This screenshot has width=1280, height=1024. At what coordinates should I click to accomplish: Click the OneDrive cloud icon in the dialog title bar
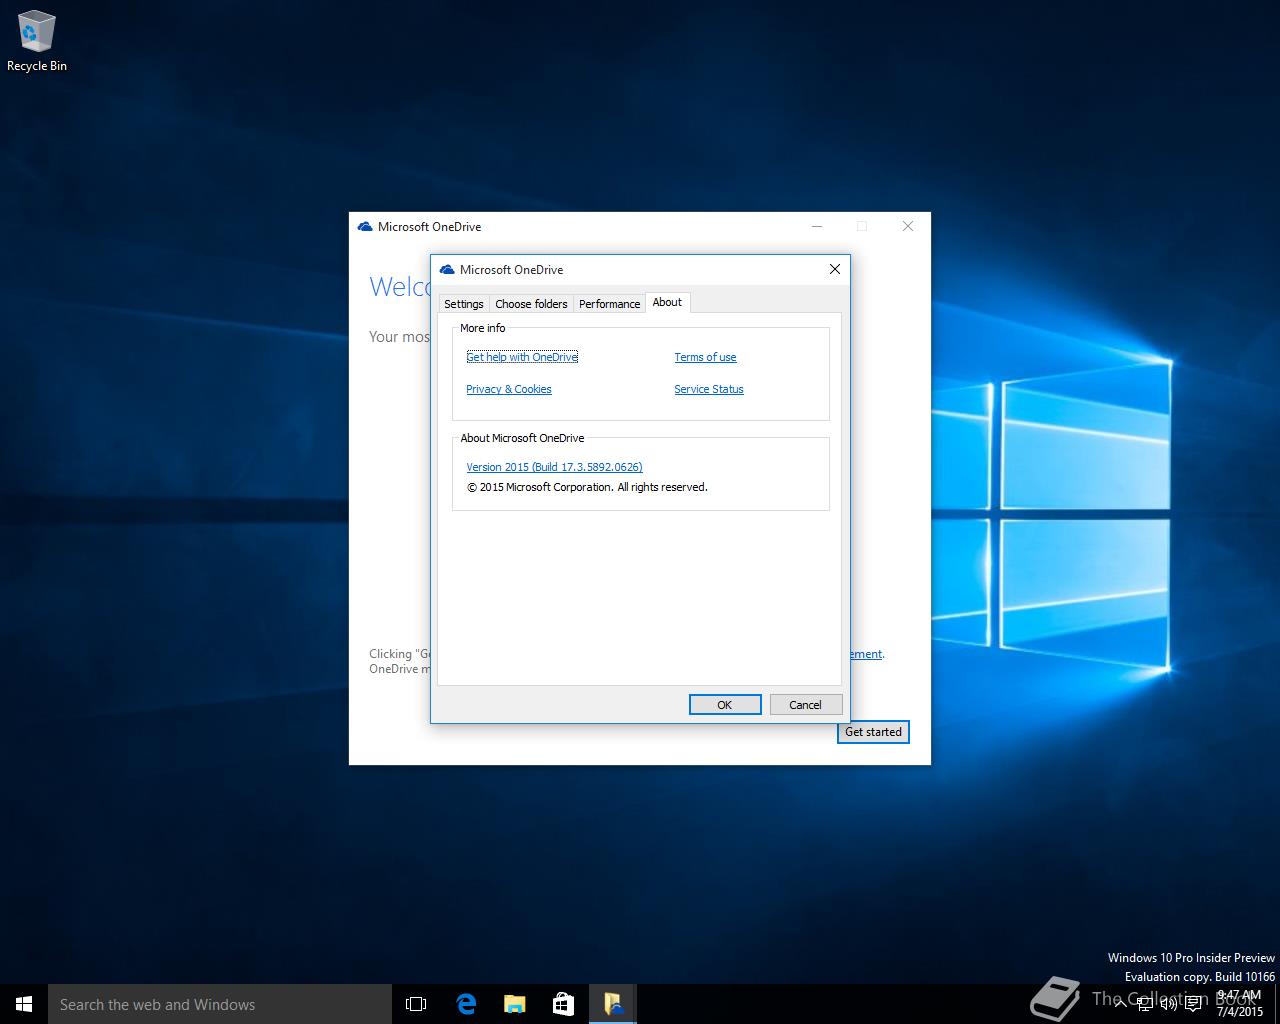pyautogui.click(x=447, y=269)
